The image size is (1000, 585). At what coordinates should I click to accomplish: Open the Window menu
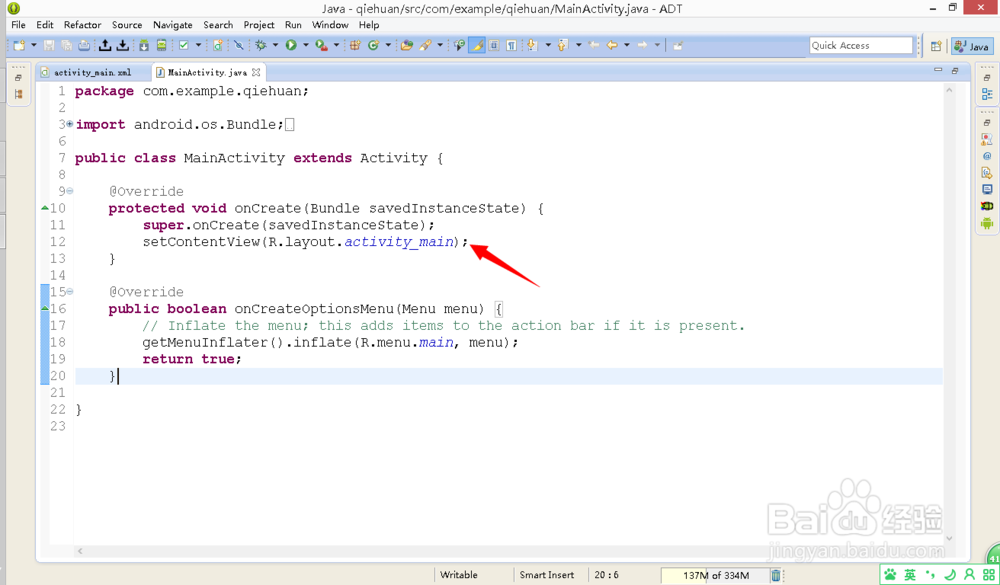pos(330,25)
